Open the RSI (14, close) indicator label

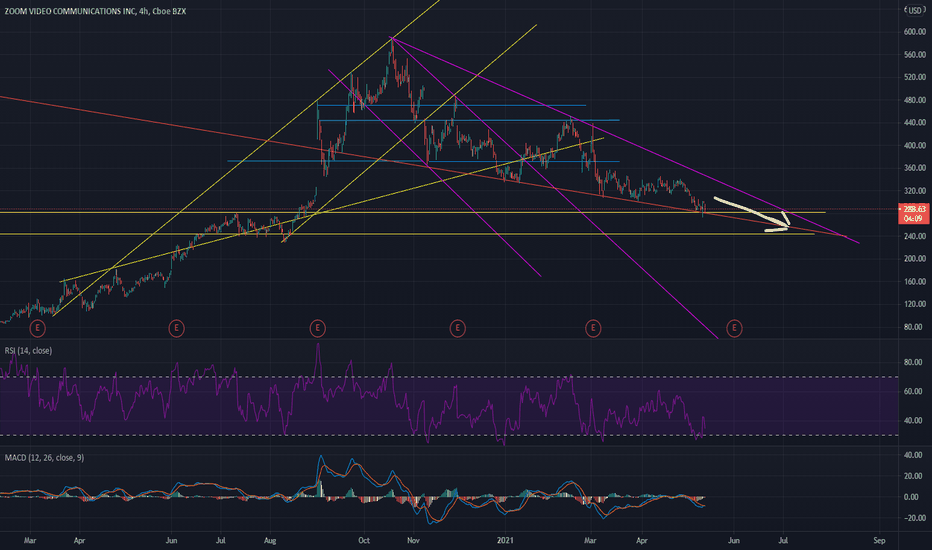(x=29, y=351)
